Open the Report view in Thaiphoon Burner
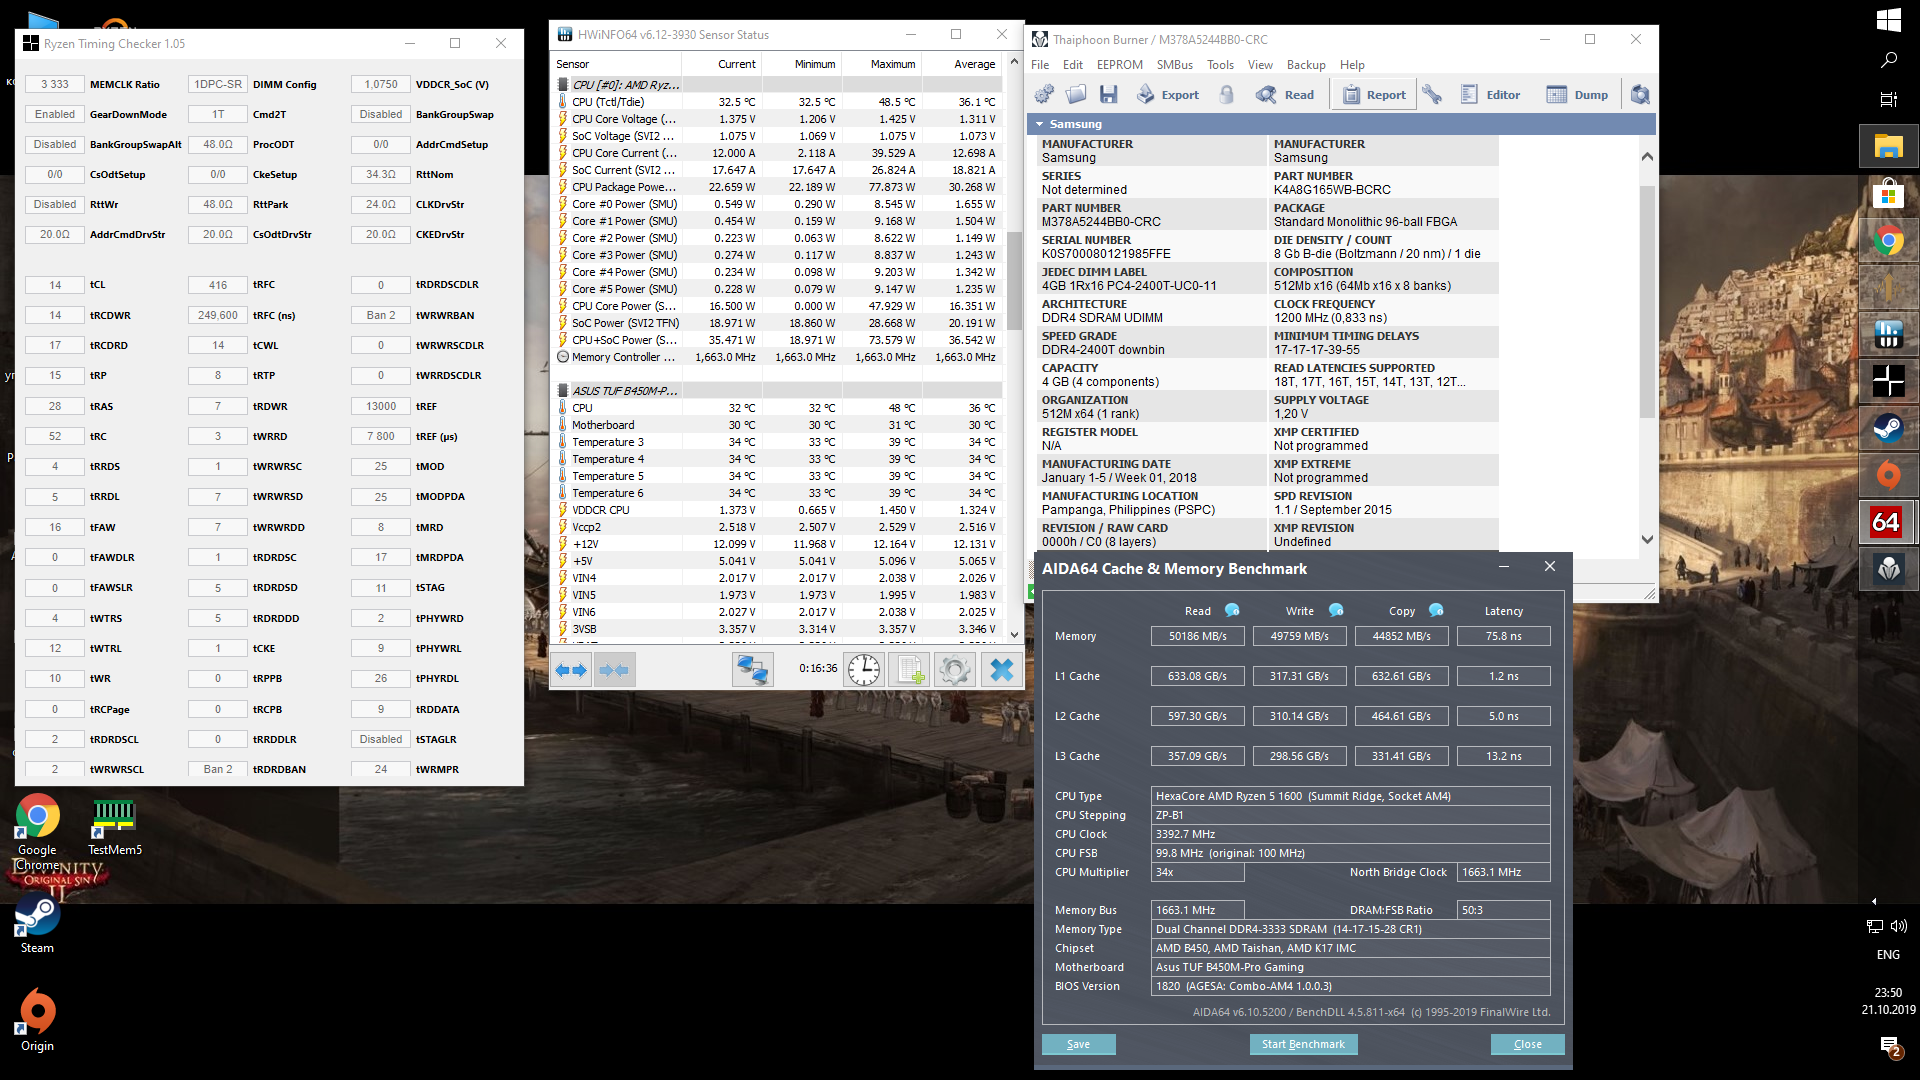Screen dimensions: 1920x1080 click(1374, 94)
